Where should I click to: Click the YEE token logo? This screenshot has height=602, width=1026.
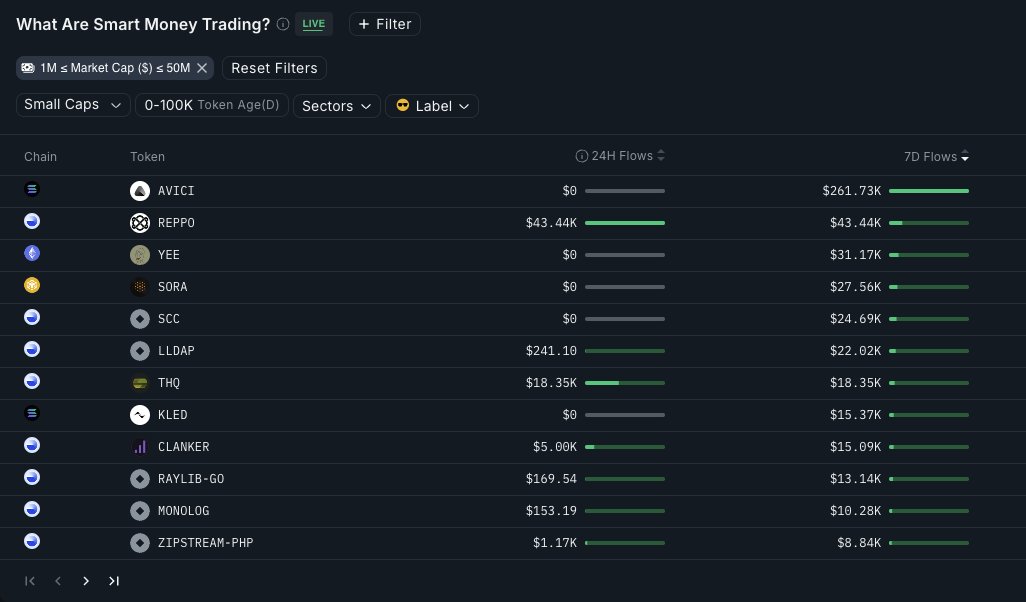click(140, 255)
